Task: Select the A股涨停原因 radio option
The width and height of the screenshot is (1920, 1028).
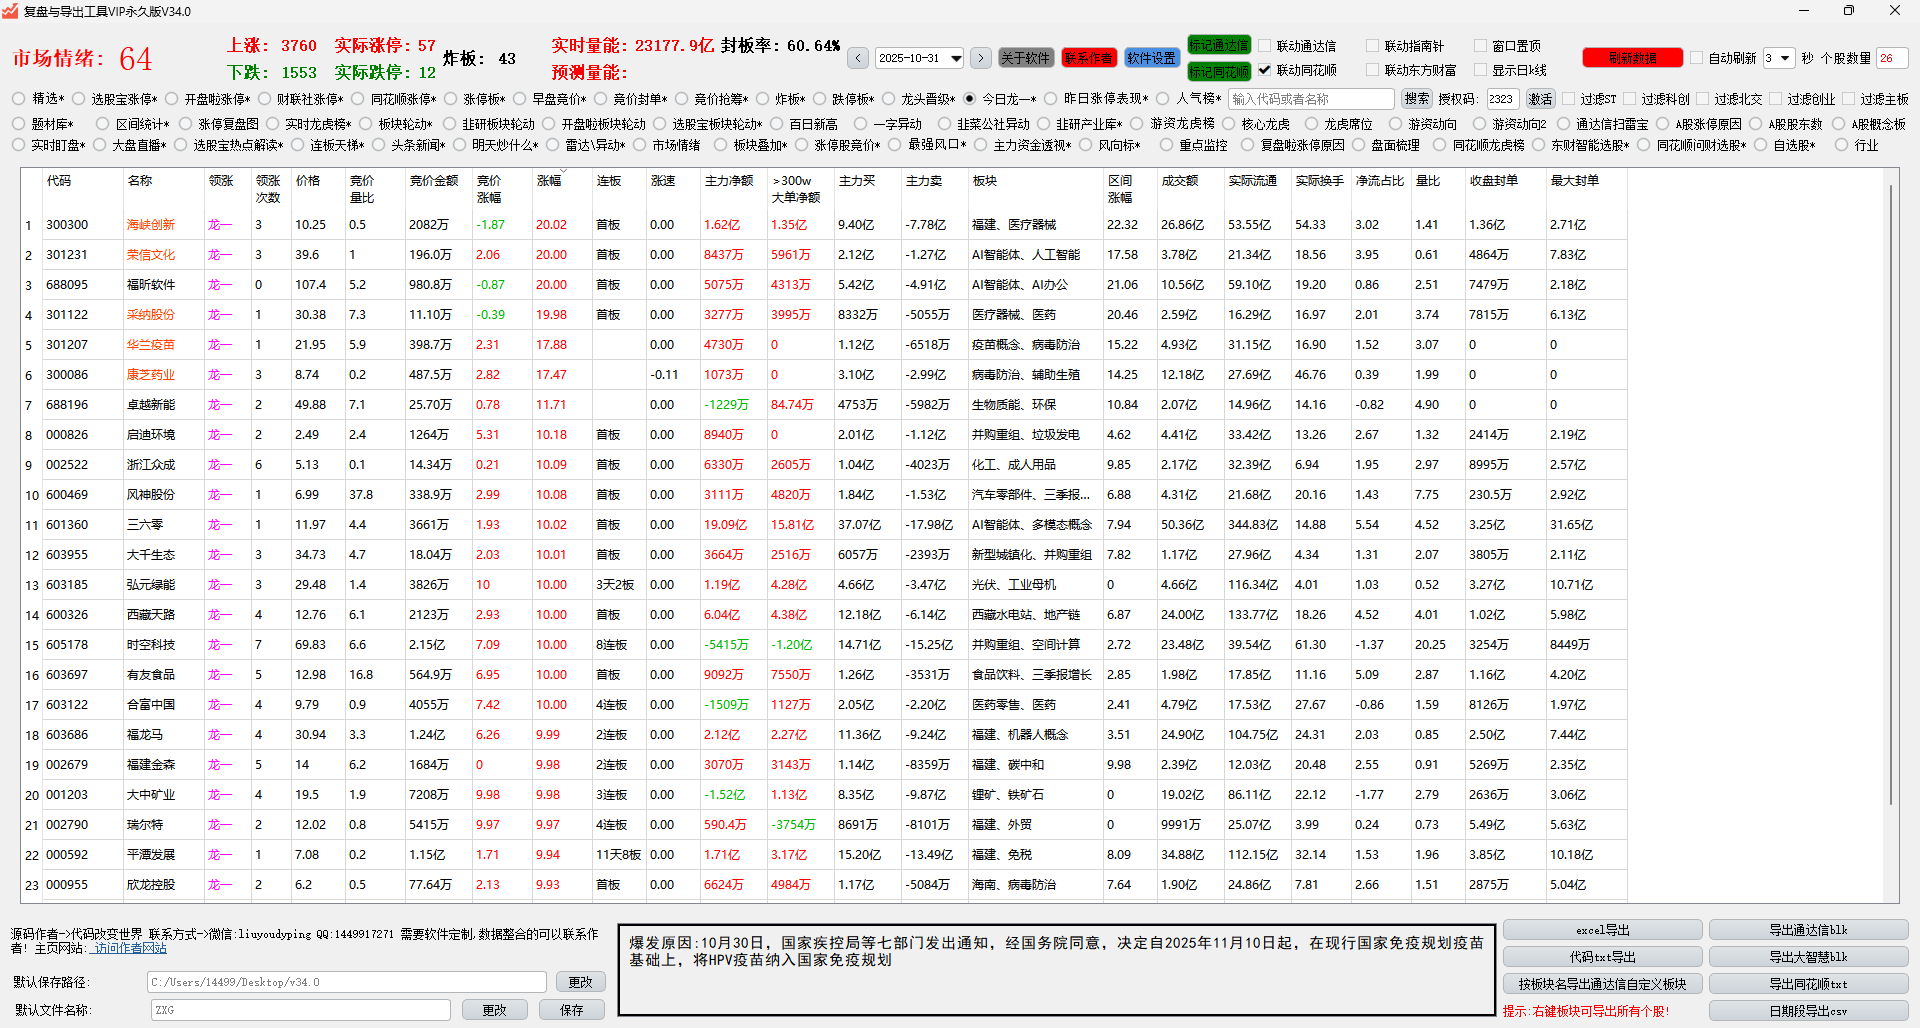Action: point(1663,124)
